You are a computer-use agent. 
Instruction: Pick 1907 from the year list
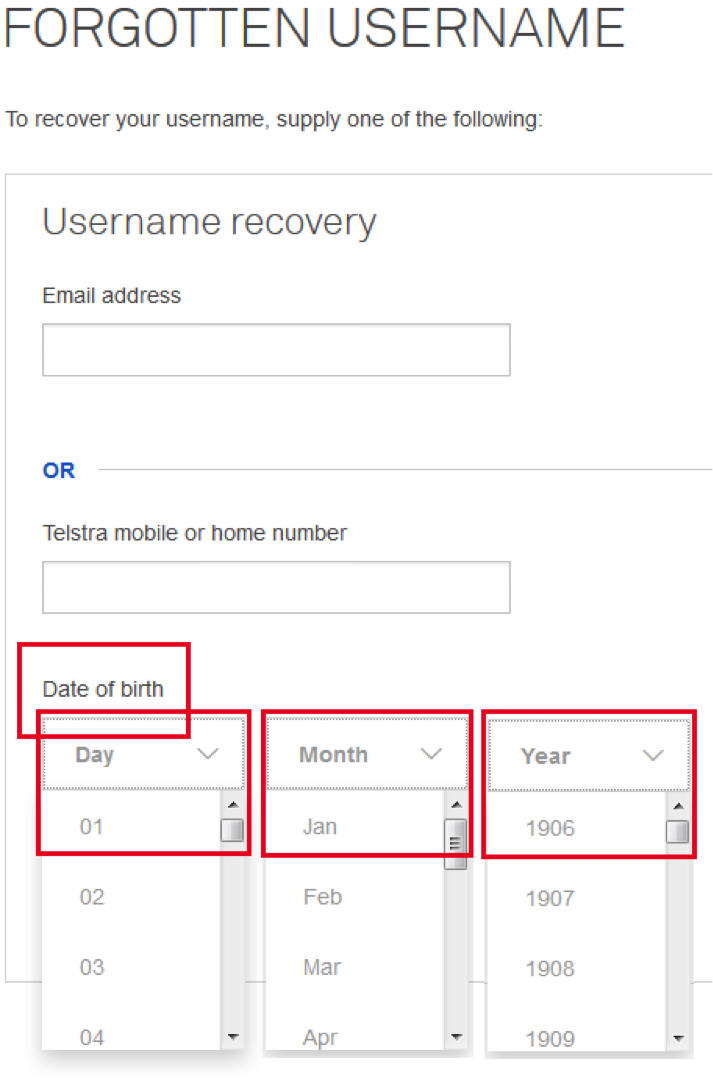(x=550, y=898)
